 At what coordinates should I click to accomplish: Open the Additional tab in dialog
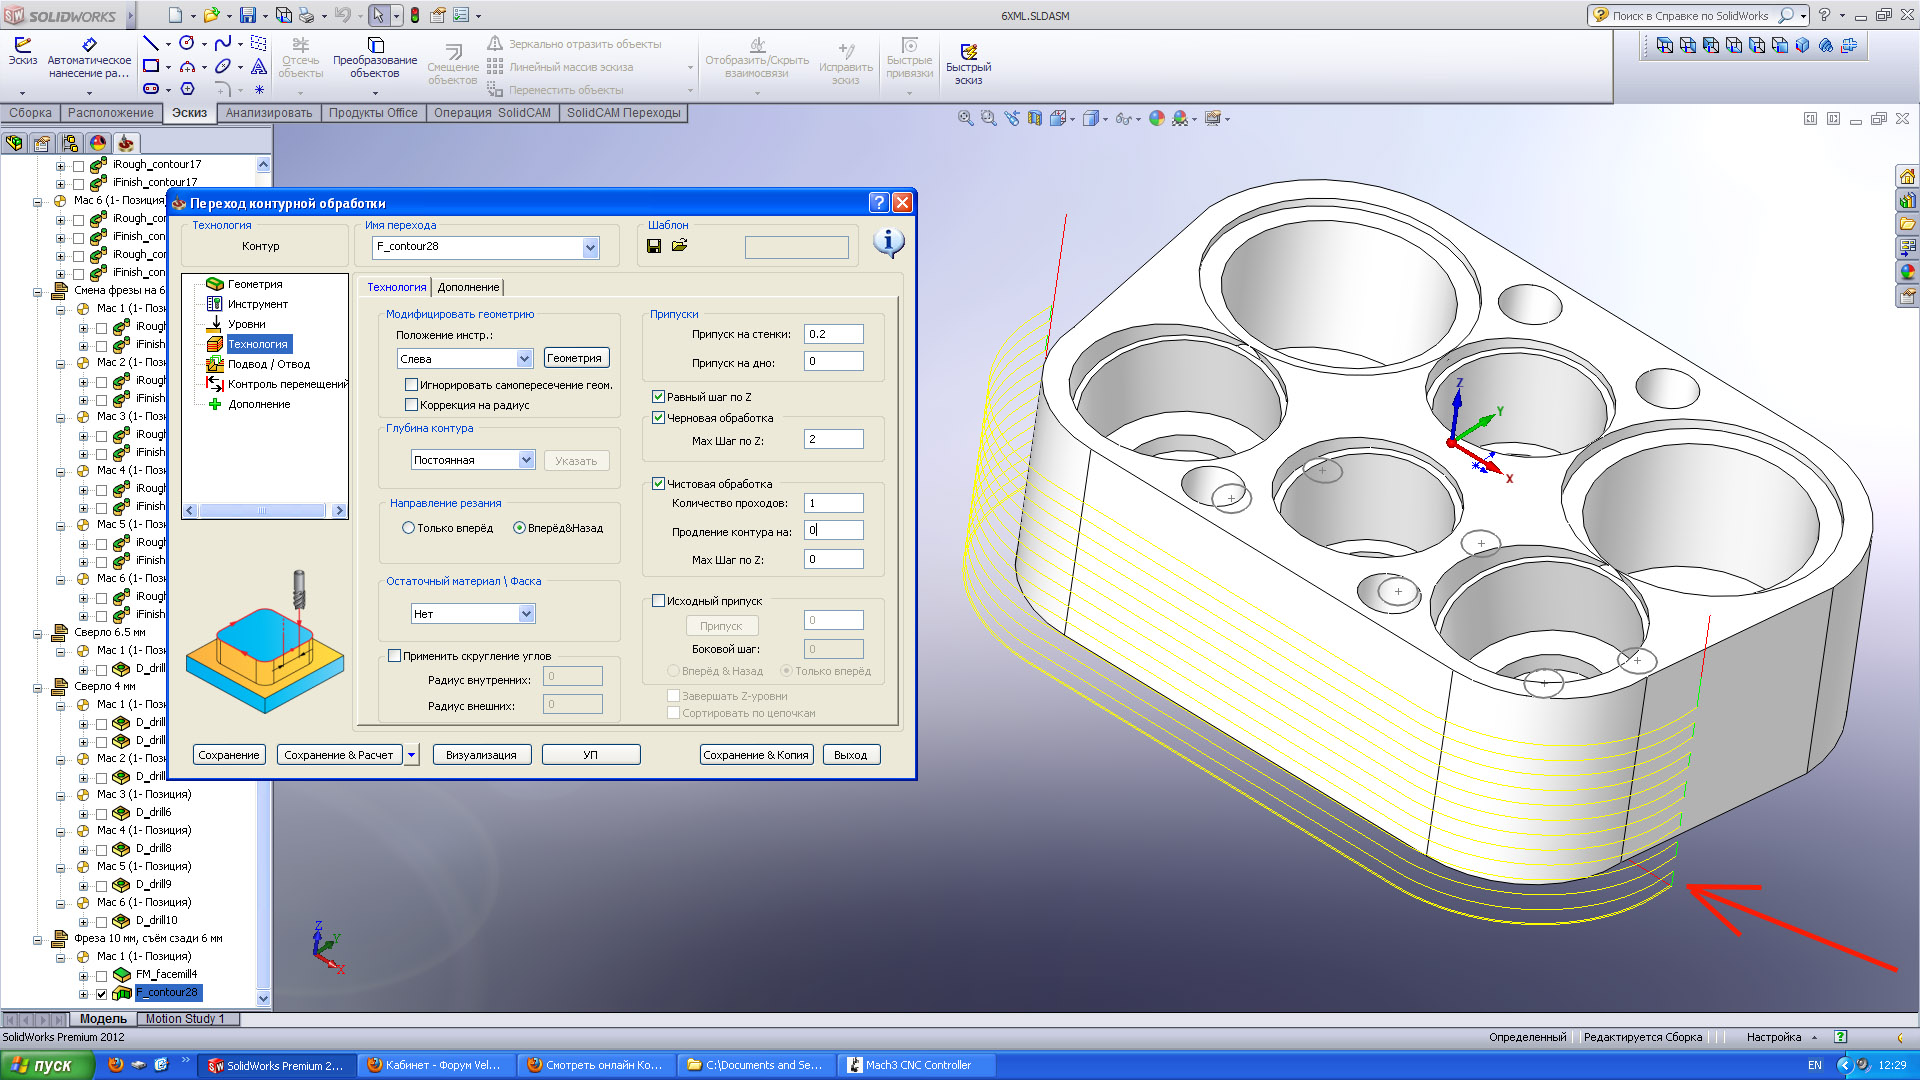tap(468, 287)
